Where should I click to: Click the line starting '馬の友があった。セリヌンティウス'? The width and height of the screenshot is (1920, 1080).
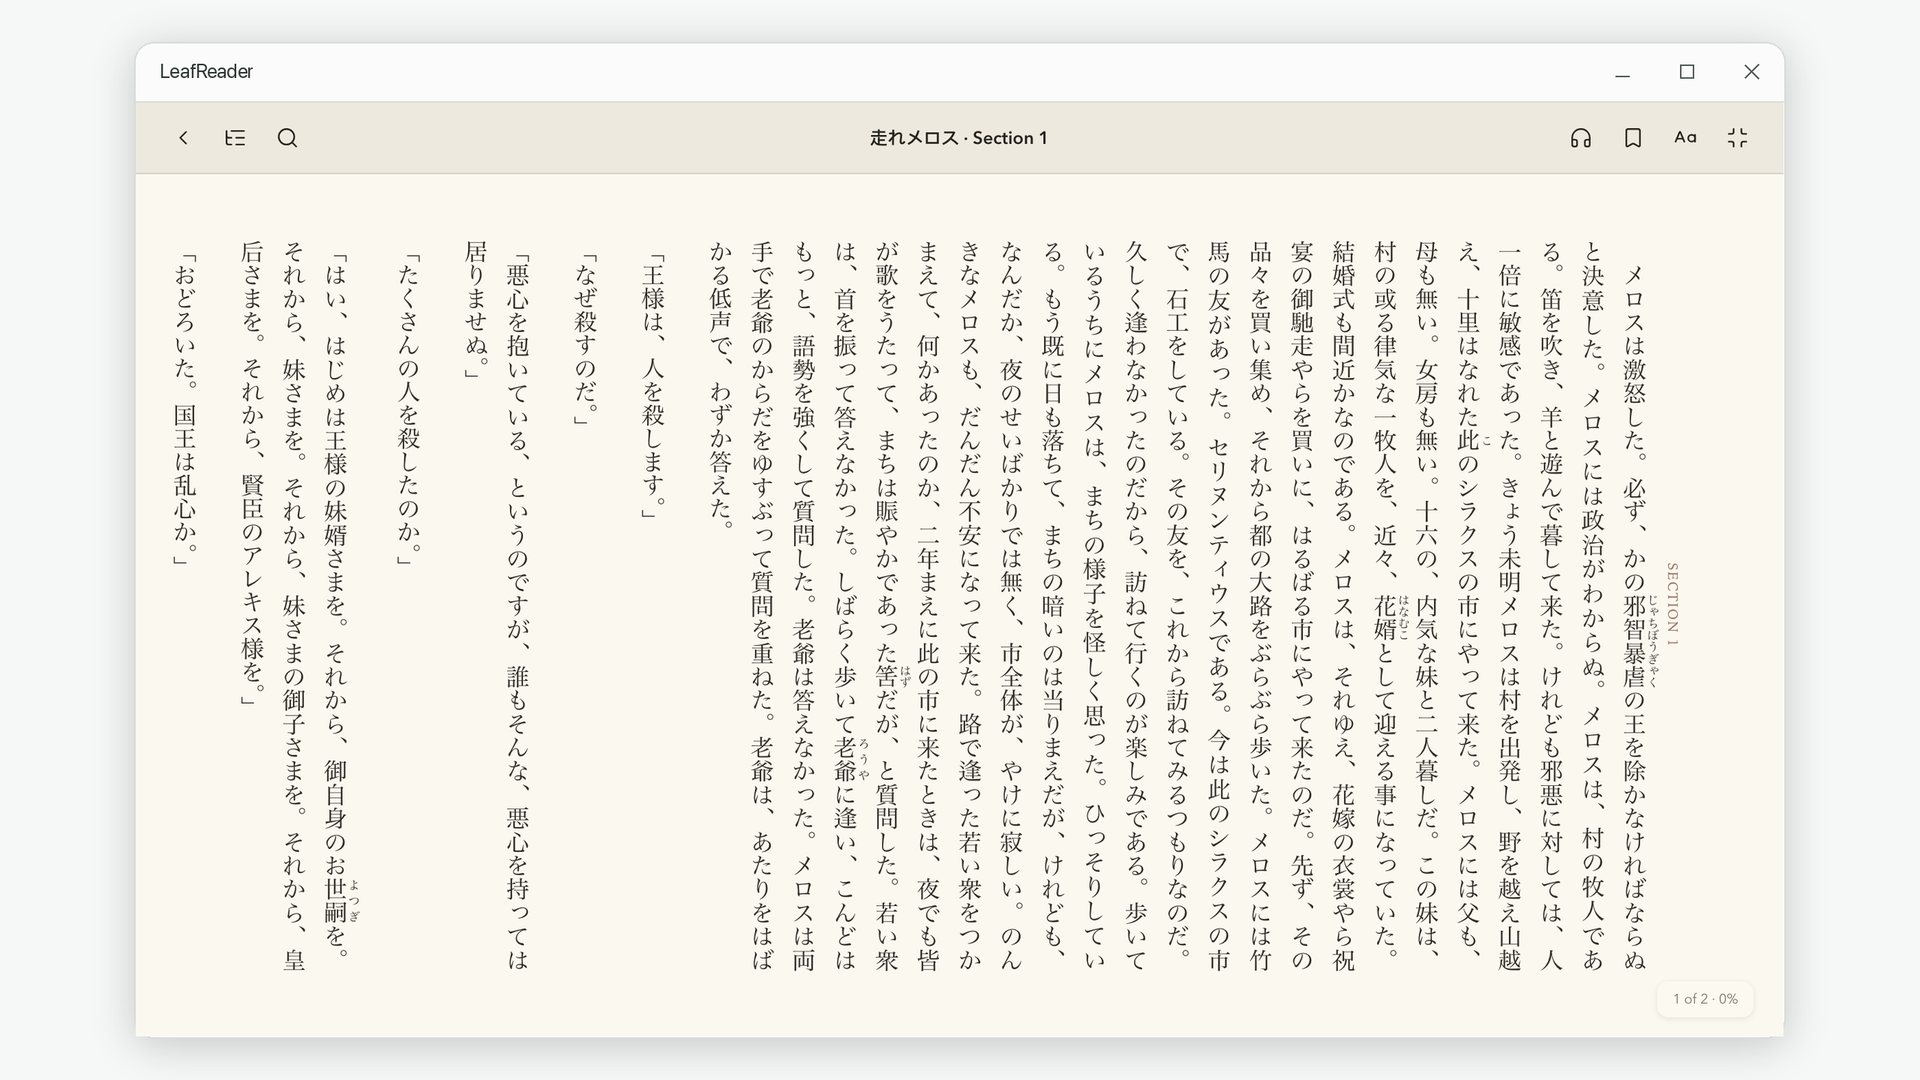tap(1219, 606)
